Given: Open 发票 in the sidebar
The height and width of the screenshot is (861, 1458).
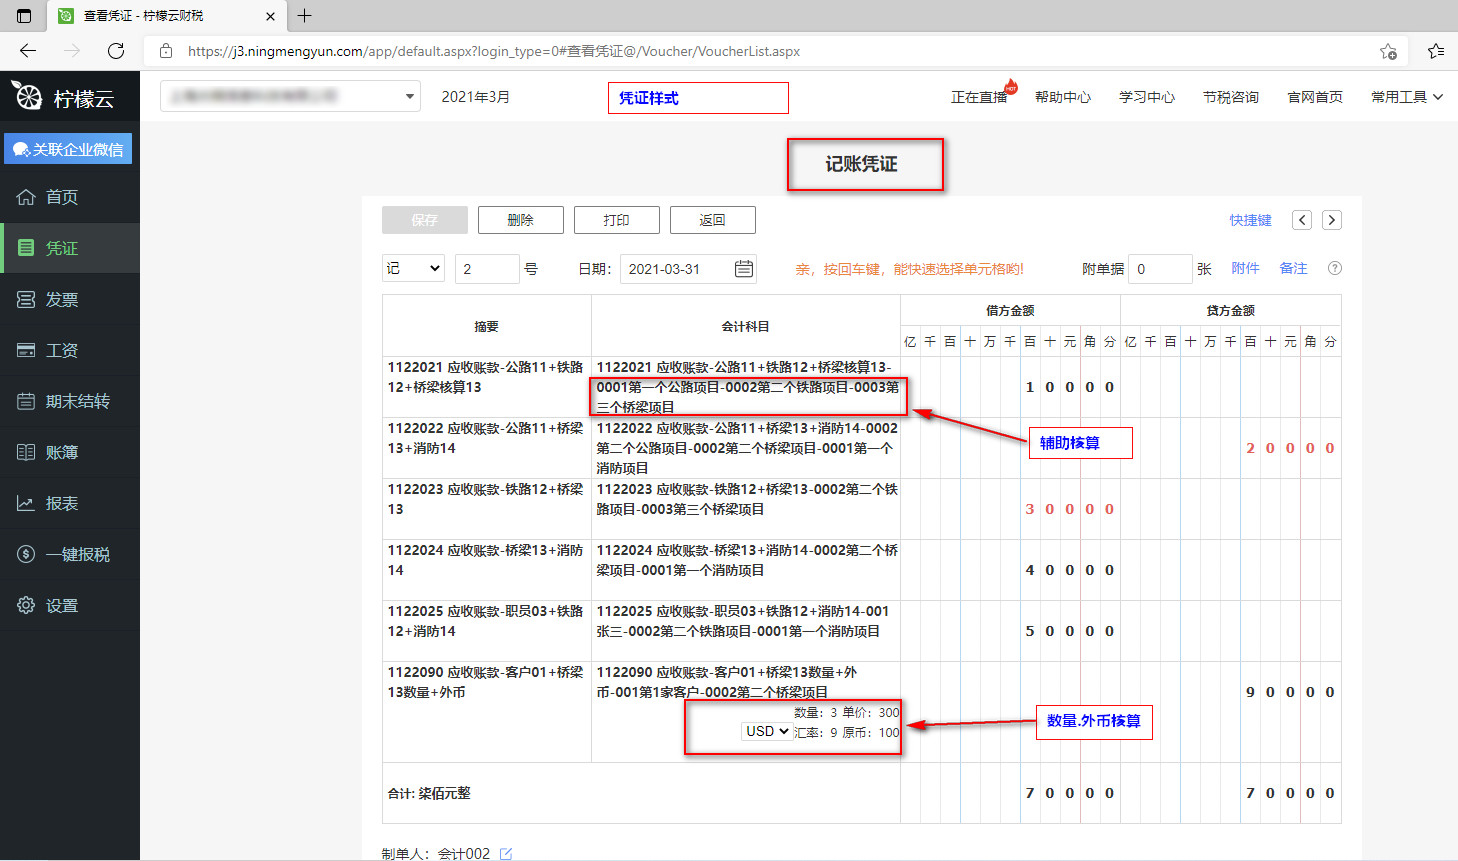Looking at the screenshot, I should [x=61, y=299].
